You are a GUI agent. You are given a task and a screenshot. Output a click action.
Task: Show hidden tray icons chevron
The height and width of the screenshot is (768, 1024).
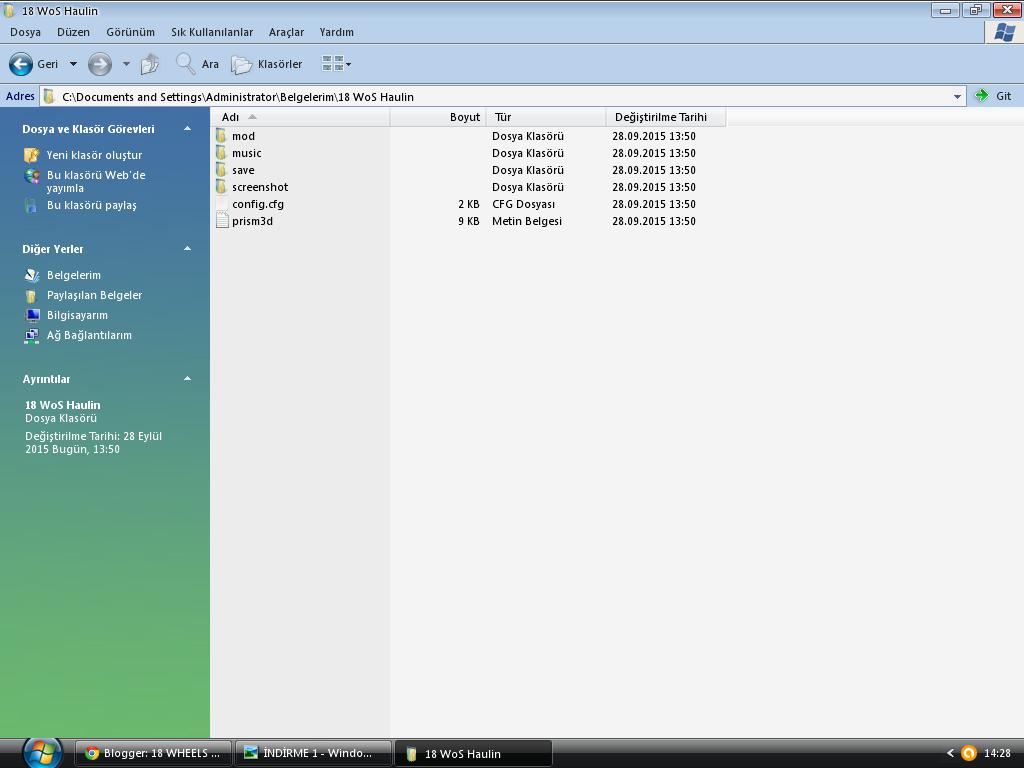point(950,753)
